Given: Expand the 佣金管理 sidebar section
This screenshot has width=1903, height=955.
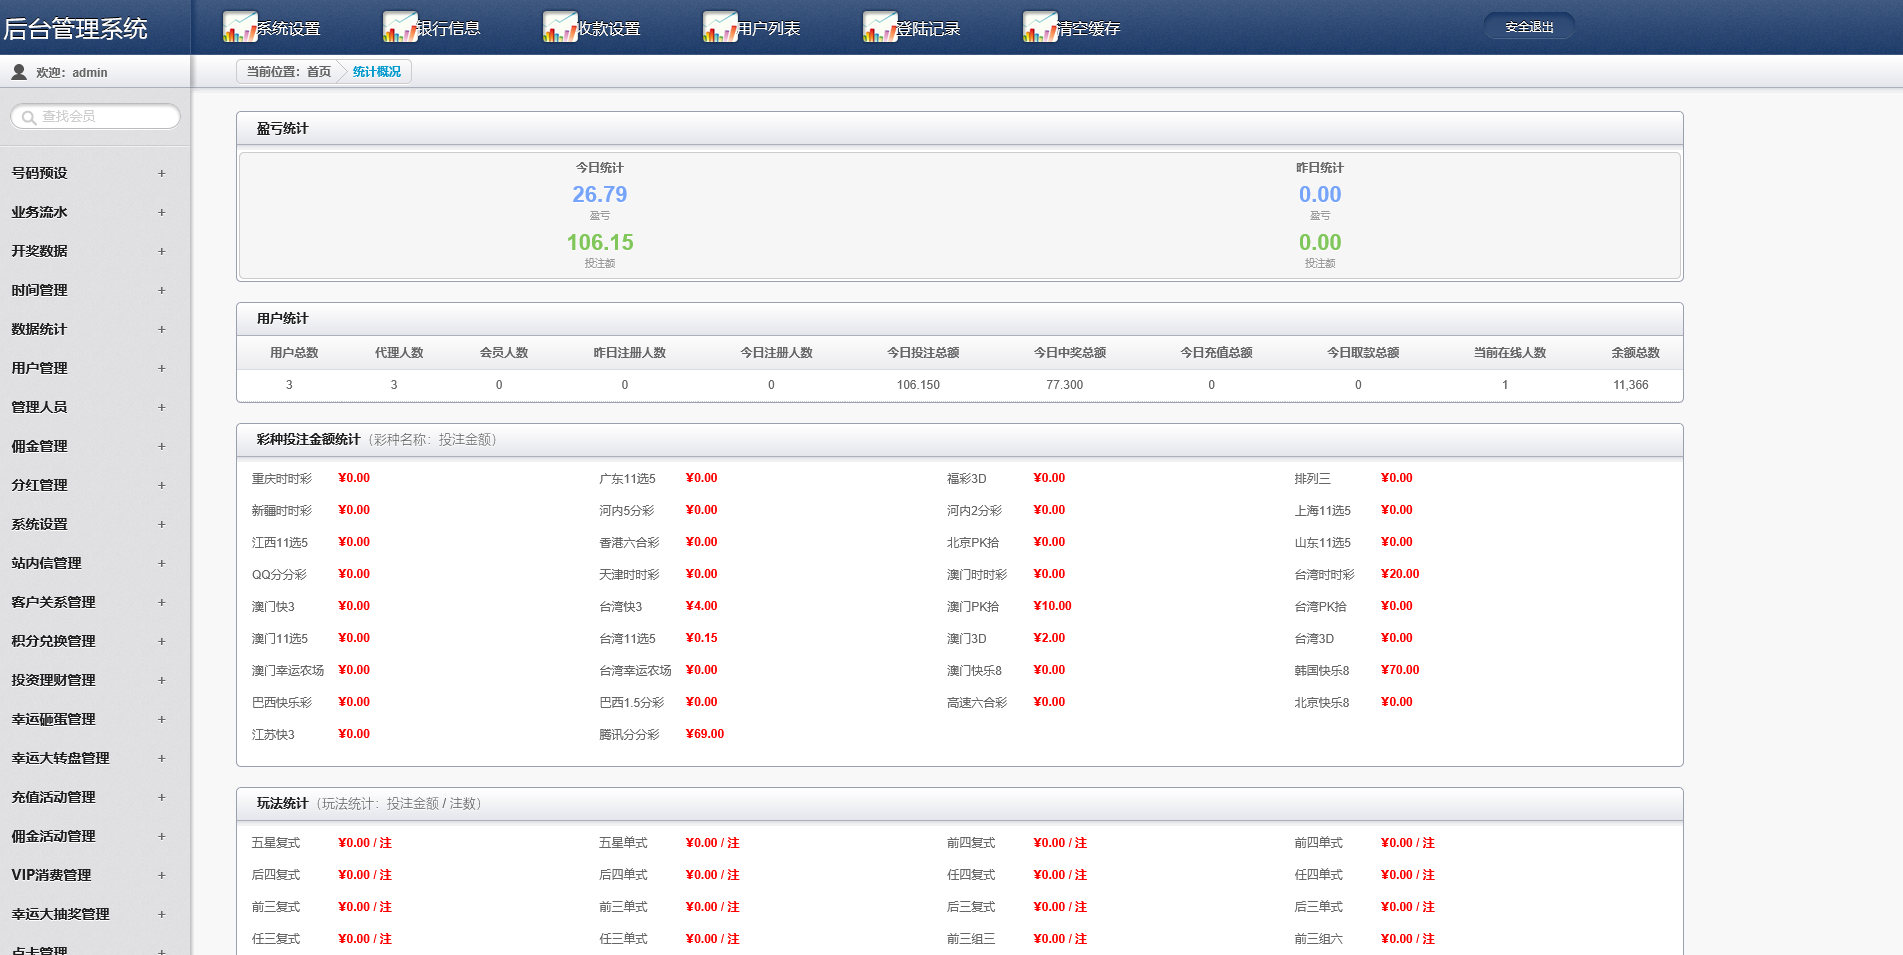Looking at the screenshot, I should (x=161, y=446).
